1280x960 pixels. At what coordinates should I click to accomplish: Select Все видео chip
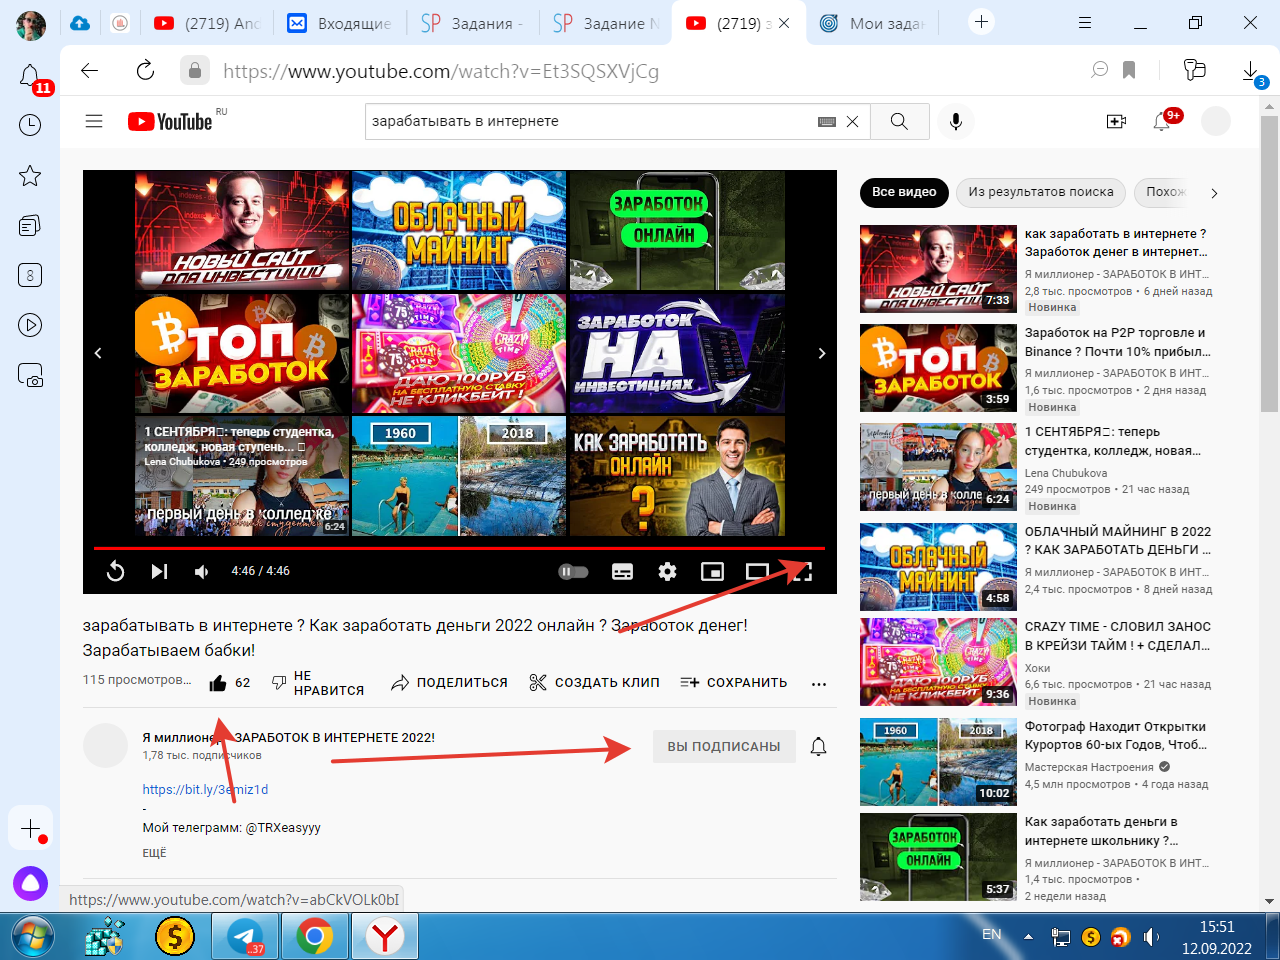tap(904, 192)
